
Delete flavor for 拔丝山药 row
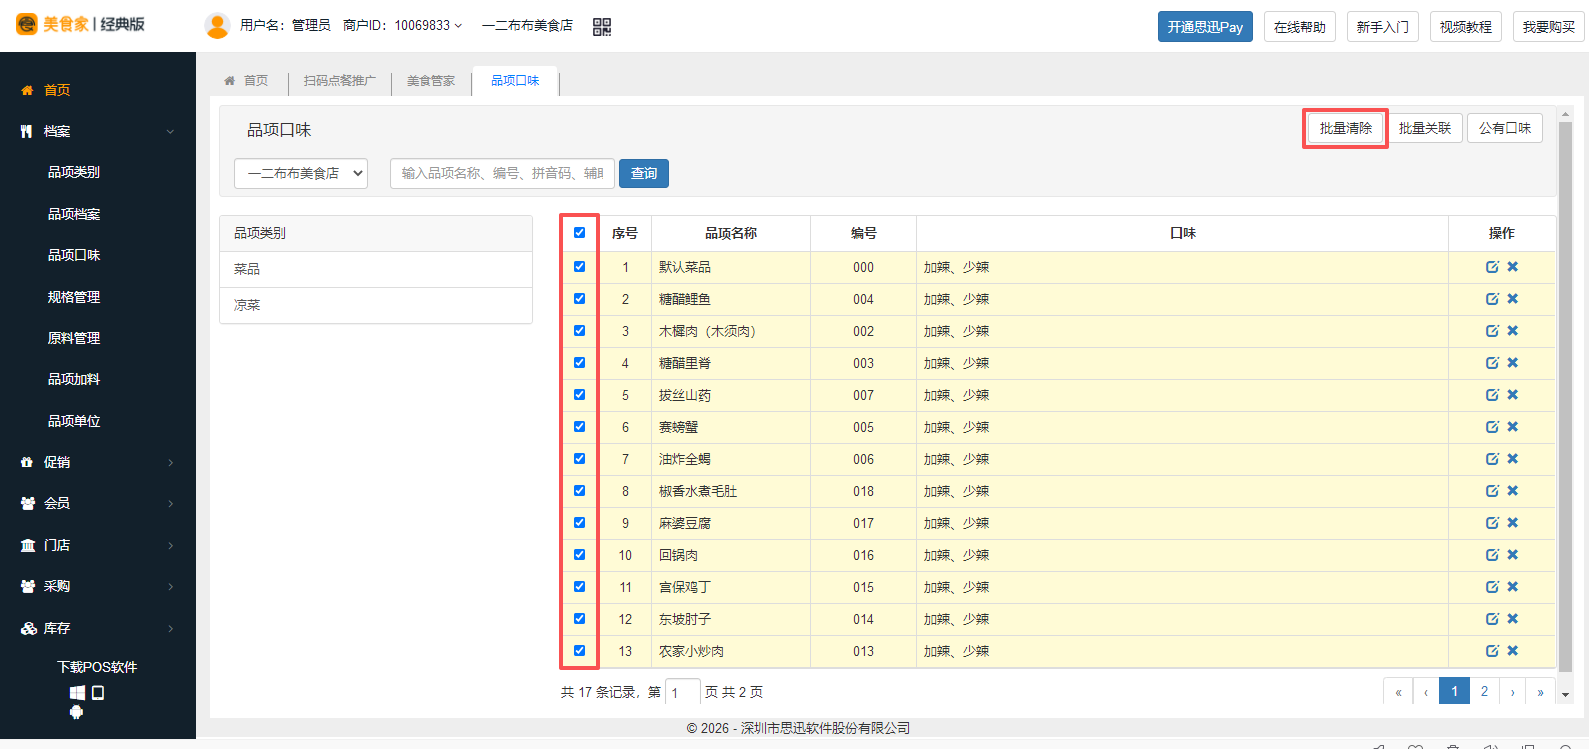(1513, 395)
